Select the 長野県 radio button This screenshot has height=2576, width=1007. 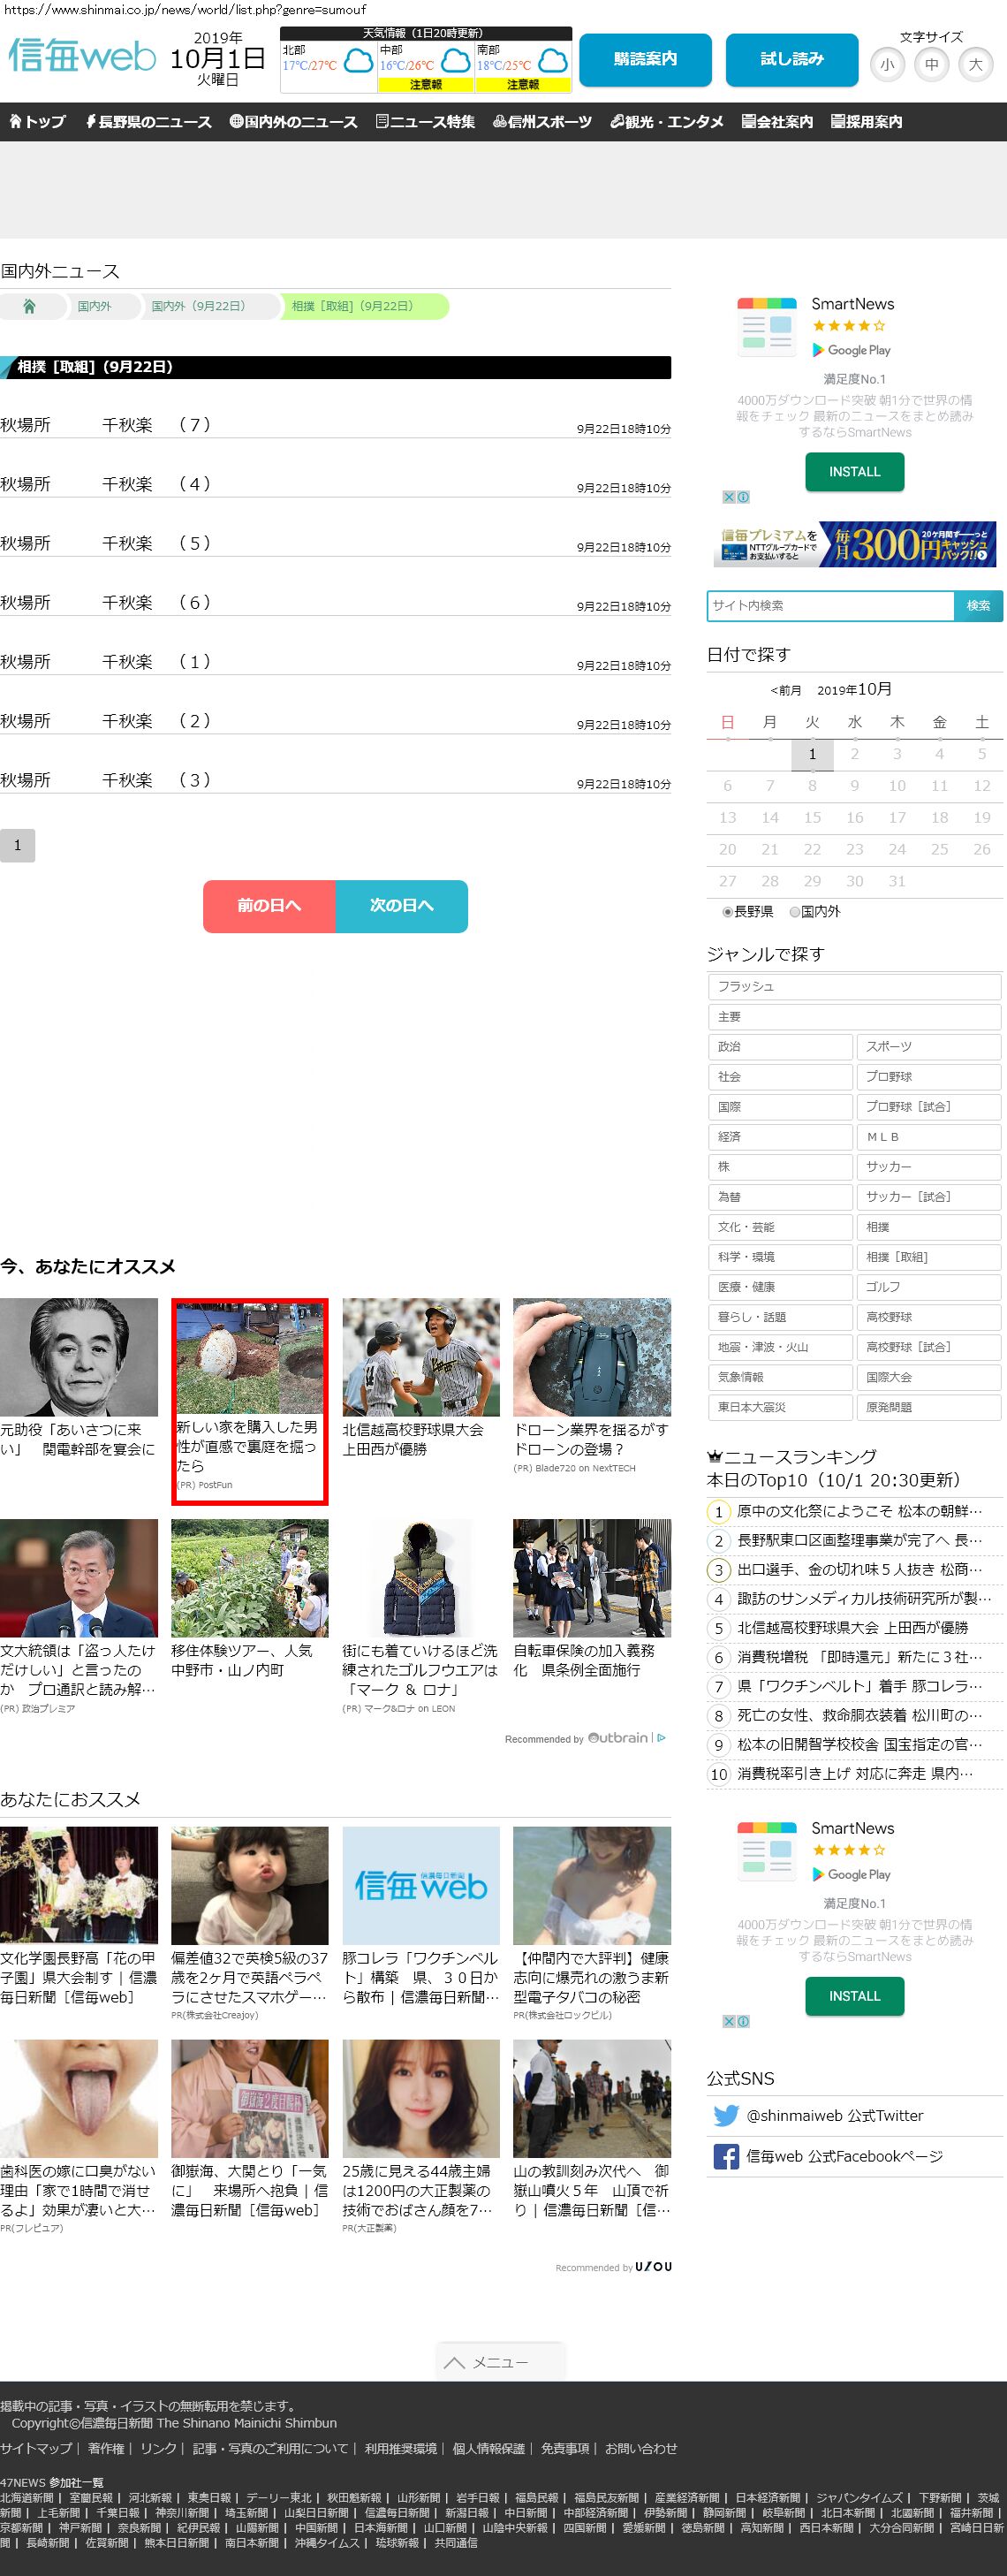[727, 912]
